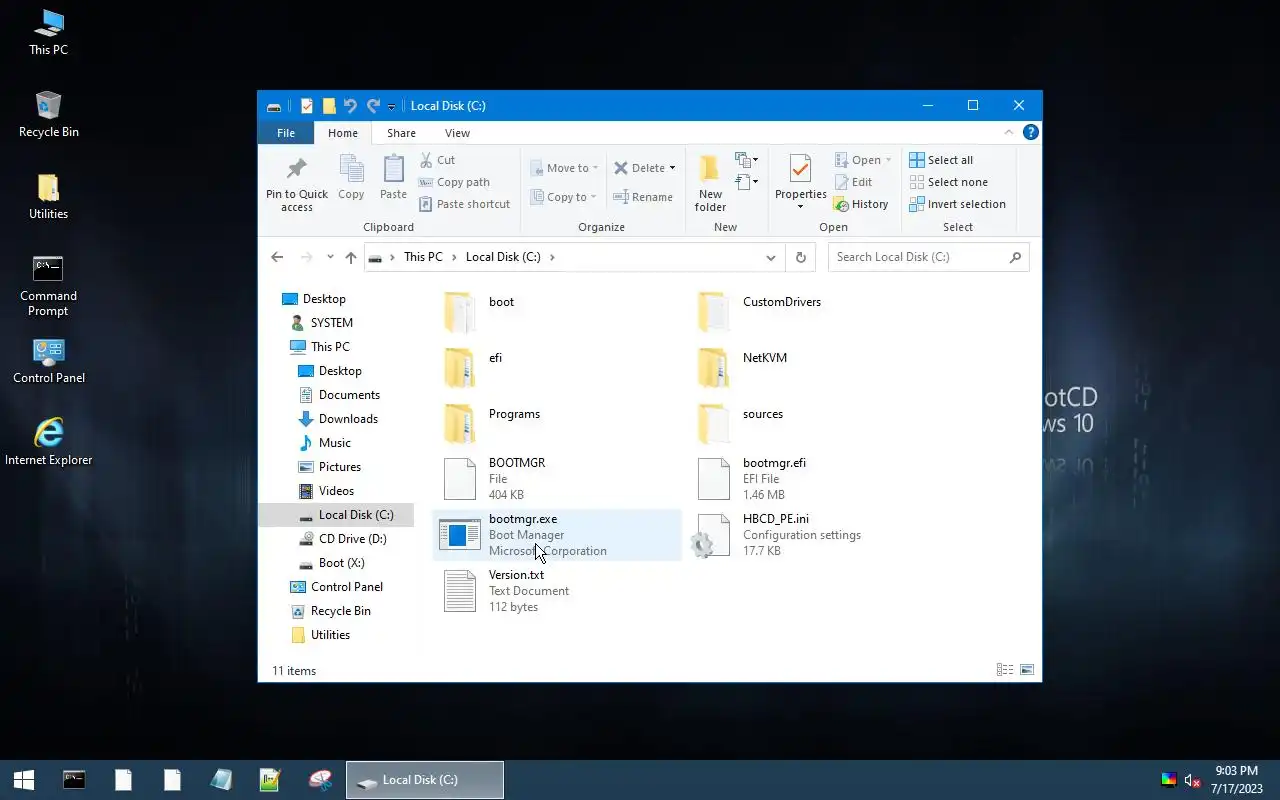This screenshot has height=800, width=1280.
Task: Click the Refresh button beside address bar
Action: coord(800,257)
